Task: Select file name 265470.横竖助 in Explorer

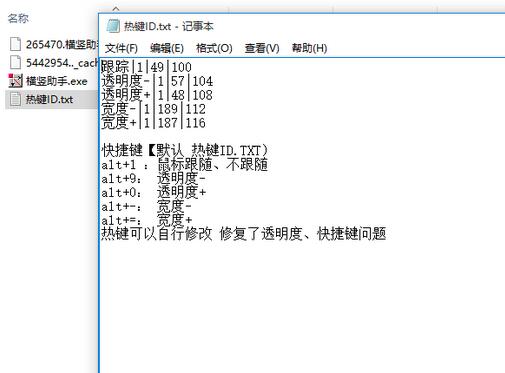Action: pos(62,44)
